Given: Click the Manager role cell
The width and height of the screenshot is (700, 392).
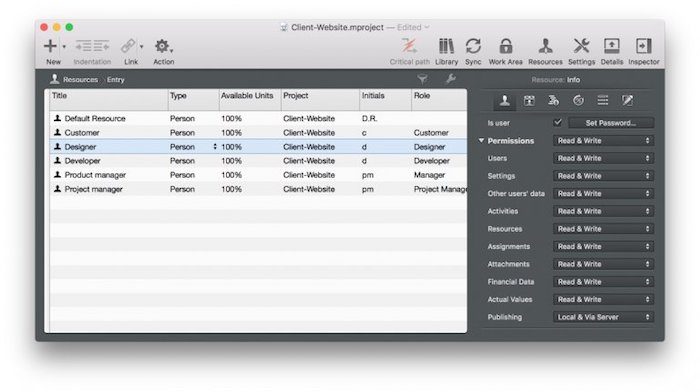Looking at the screenshot, I should point(429,175).
